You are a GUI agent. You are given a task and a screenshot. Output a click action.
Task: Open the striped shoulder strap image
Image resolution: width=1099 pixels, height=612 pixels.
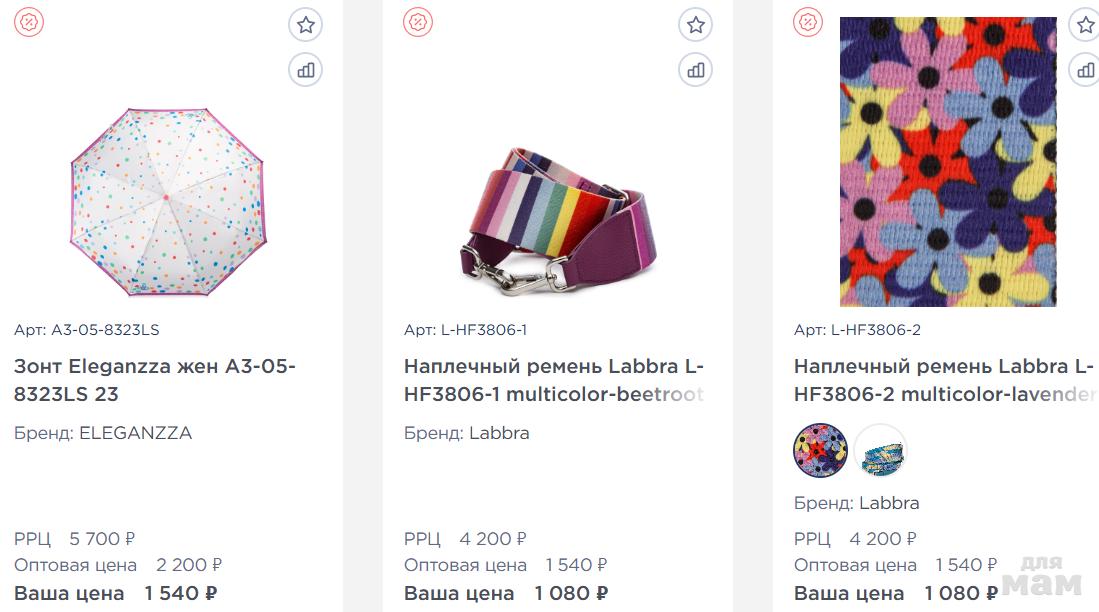click(559, 220)
